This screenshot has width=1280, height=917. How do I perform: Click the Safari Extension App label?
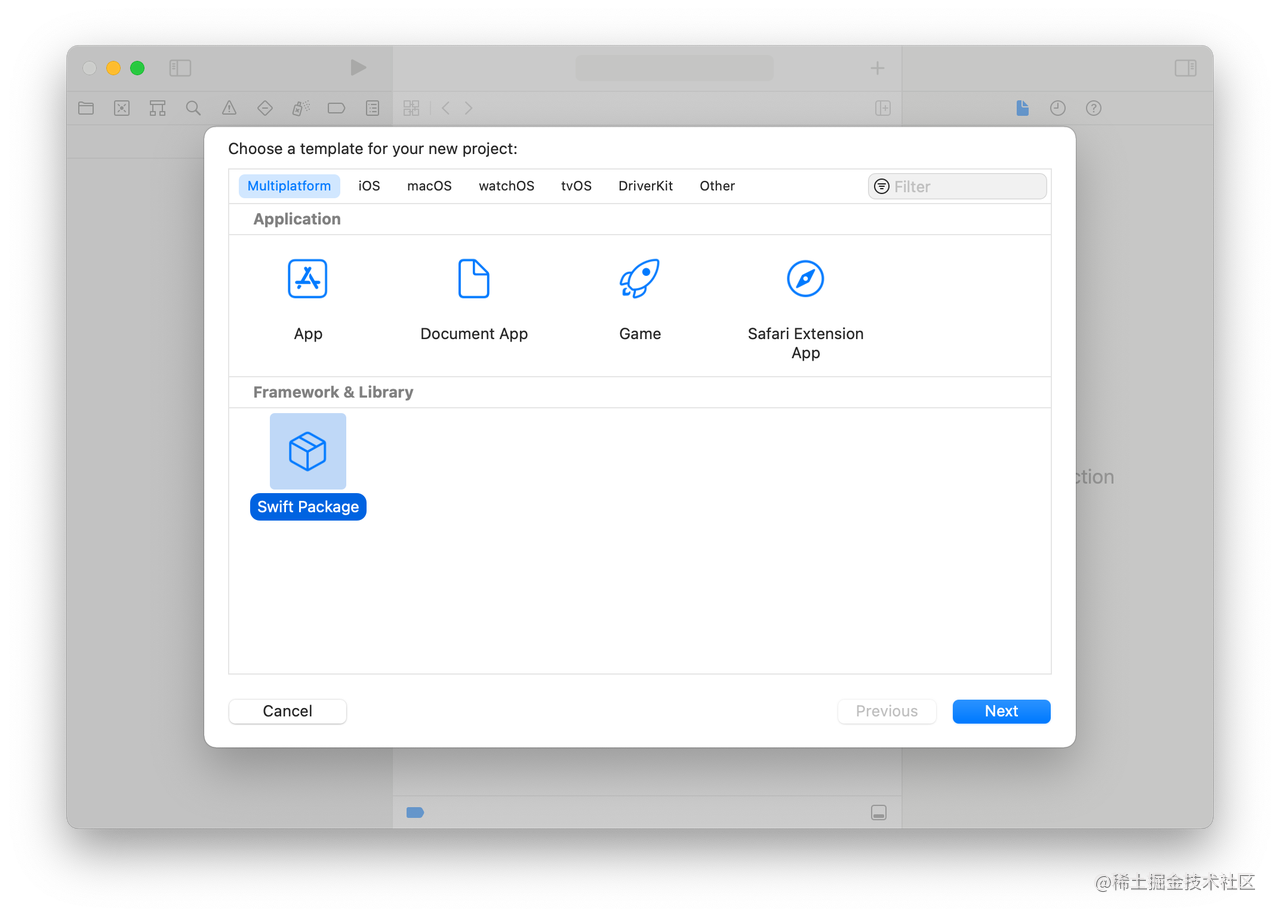(805, 343)
